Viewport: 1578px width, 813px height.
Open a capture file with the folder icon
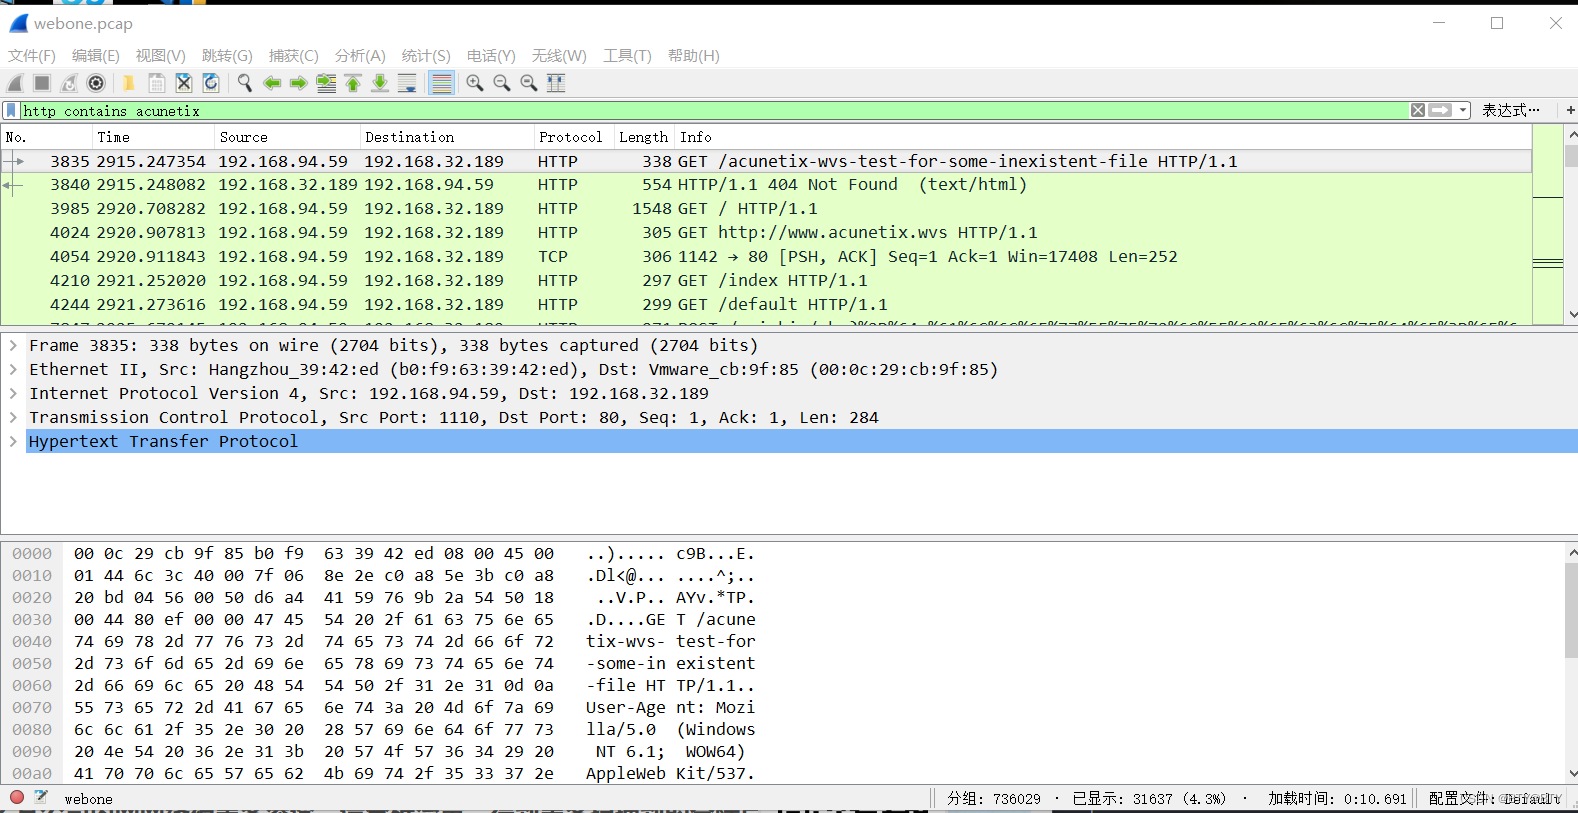[x=129, y=83]
